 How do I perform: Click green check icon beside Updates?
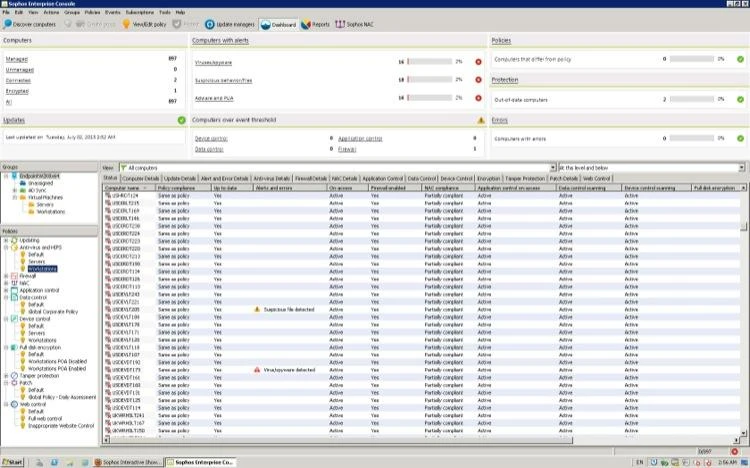(181, 120)
